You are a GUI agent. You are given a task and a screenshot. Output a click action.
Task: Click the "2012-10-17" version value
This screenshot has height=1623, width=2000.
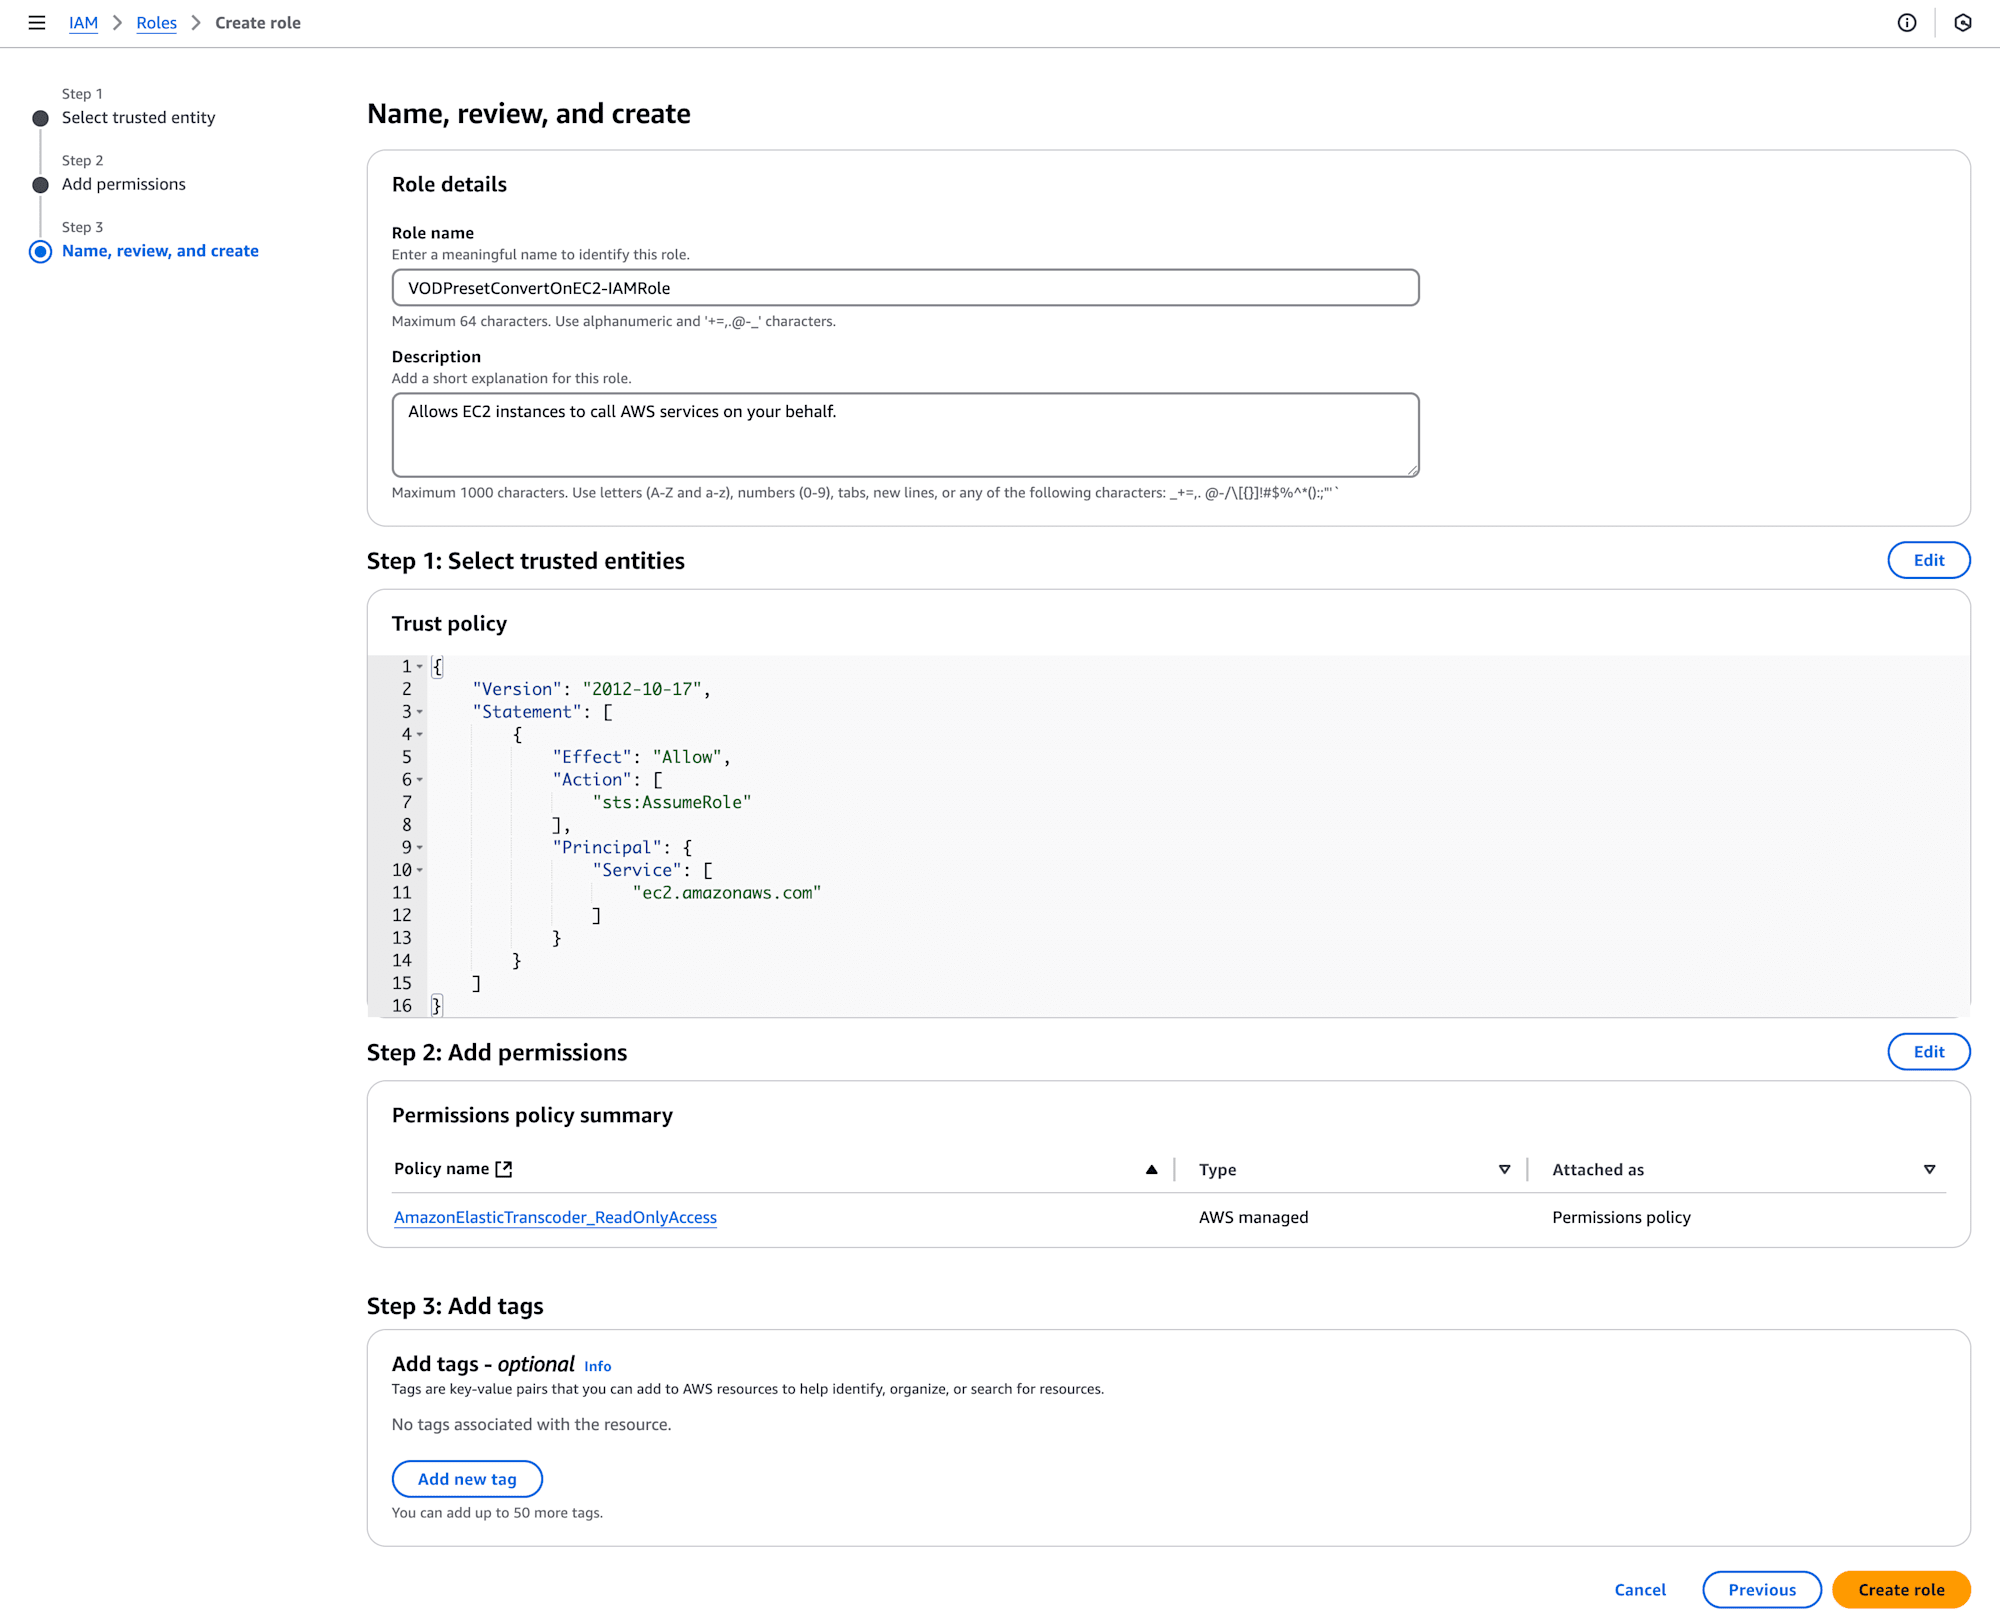click(x=641, y=689)
